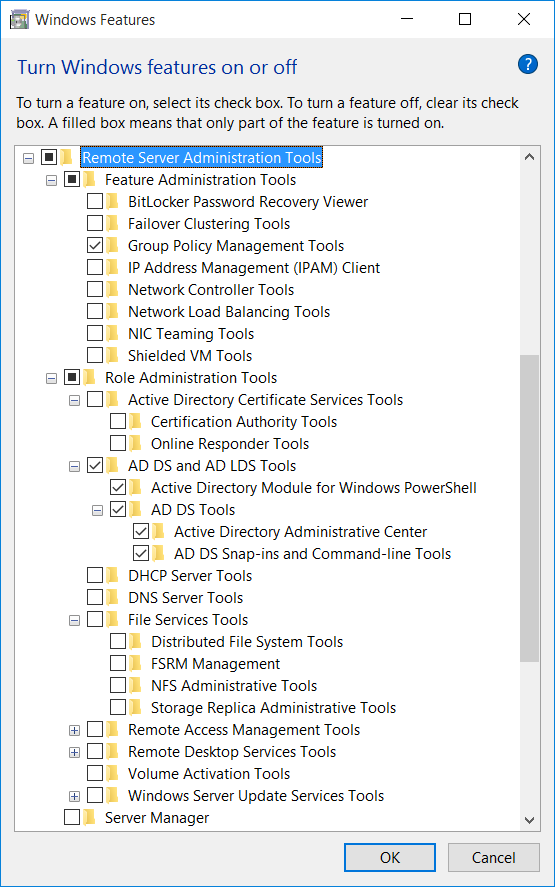Uncheck Group Policy Management Tools
555x887 pixels.
95,246
